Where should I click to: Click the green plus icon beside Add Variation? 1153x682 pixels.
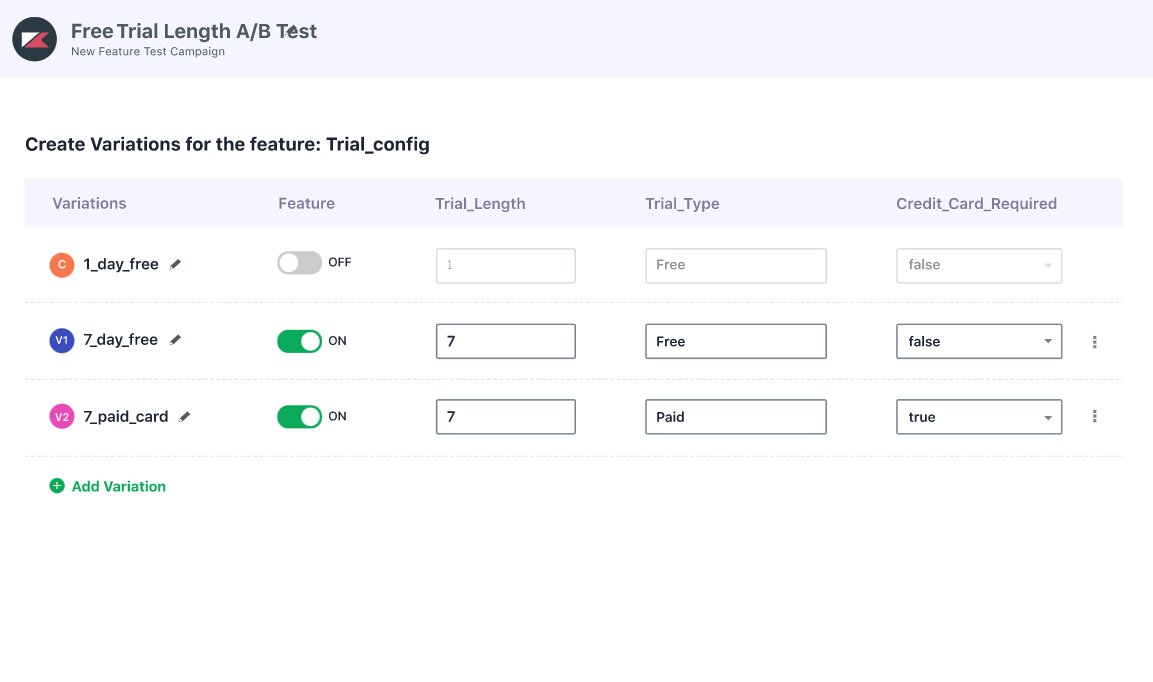click(57, 486)
